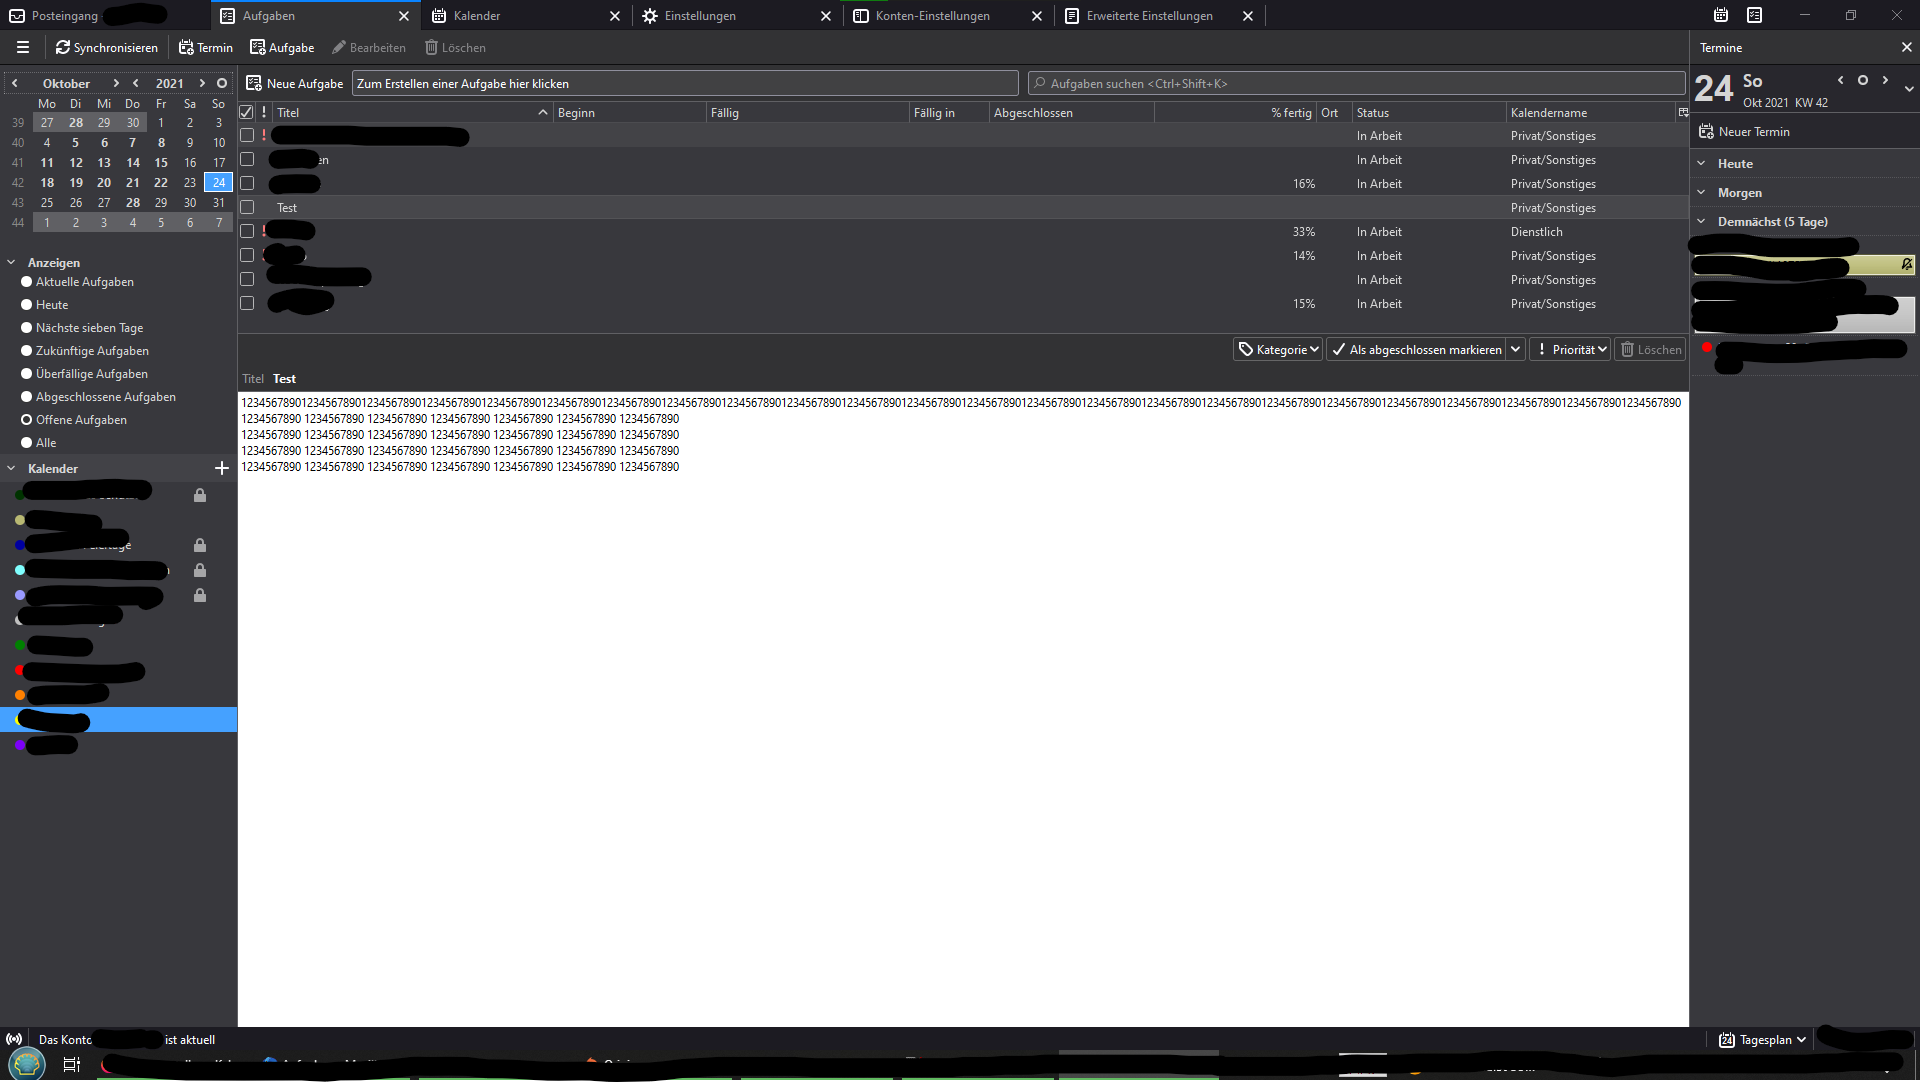Collapse the Demnächst (5 Tage) section
1920x1083 pixels.
(1701, 222)
